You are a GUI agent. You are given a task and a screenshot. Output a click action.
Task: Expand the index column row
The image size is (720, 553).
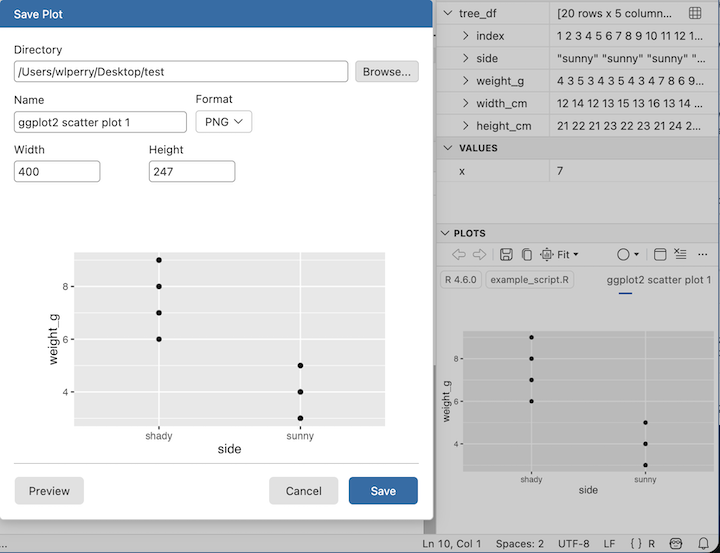[466, 36]
